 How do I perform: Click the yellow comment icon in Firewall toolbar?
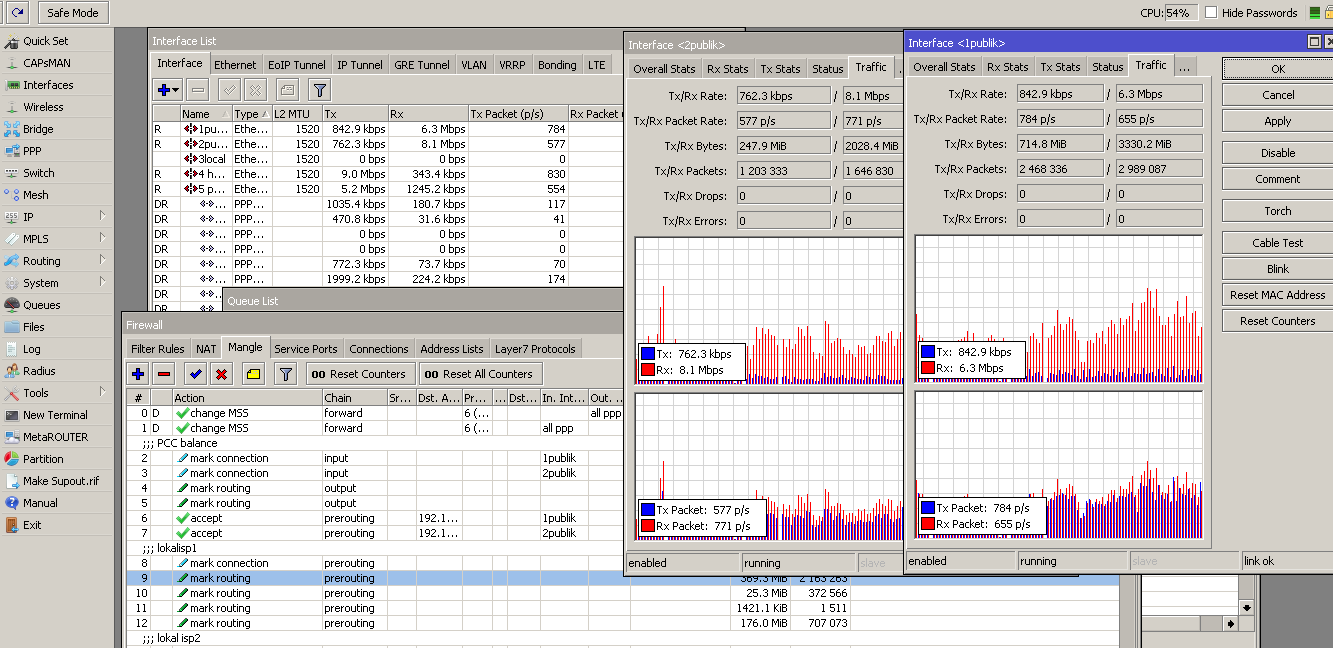pos(254,374)
